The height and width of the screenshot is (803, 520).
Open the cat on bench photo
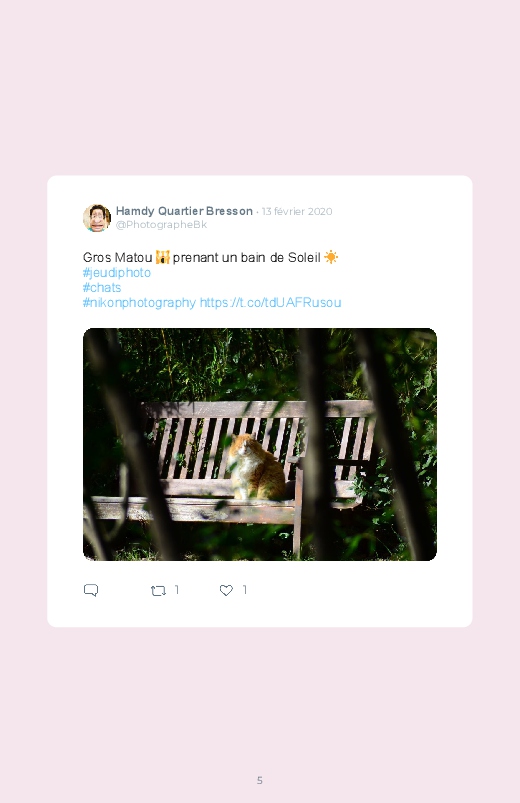coord(260,445)
